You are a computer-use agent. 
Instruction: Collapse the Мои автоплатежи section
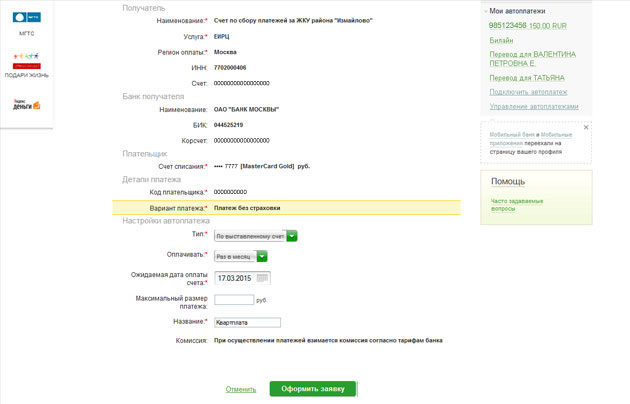pos(484,10)
